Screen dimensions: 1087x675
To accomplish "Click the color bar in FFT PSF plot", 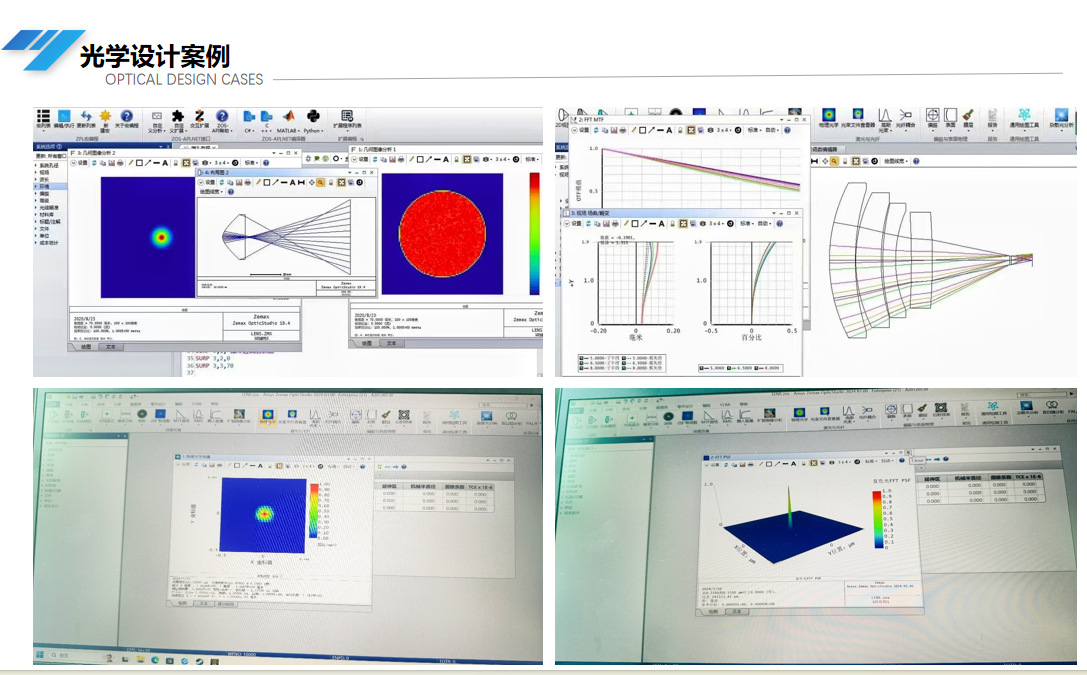I will tap(878, 520).
